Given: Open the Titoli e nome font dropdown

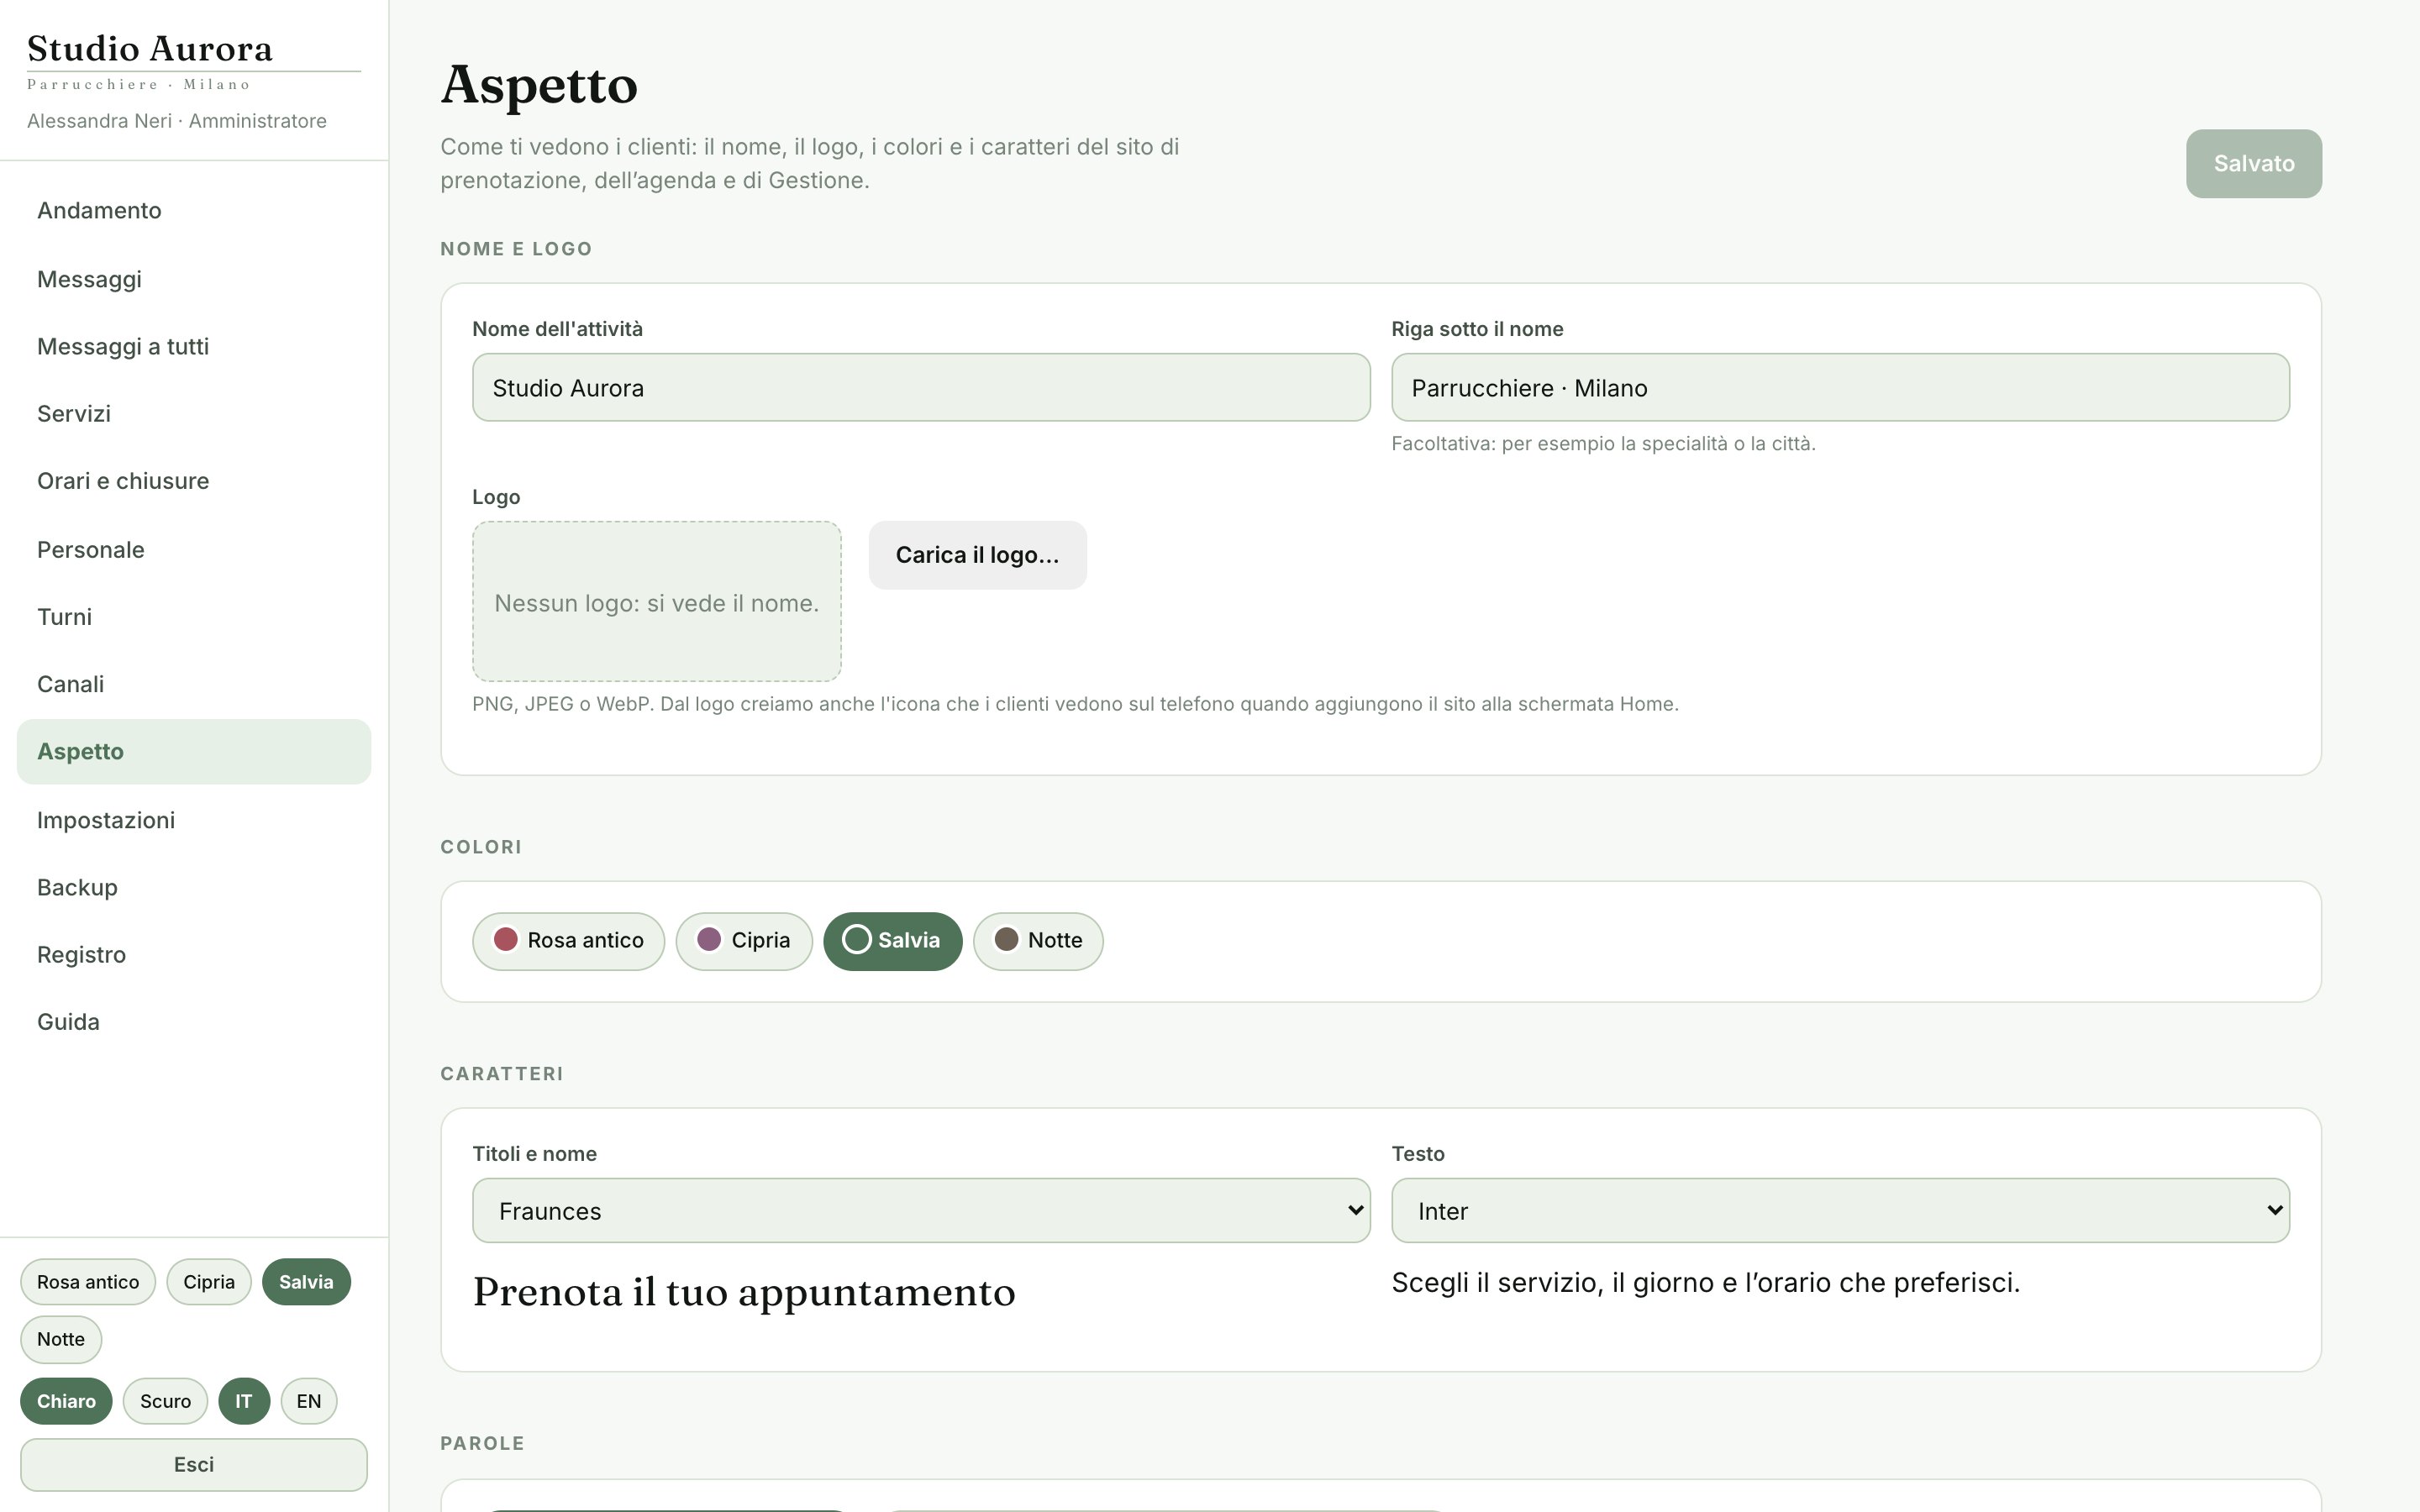Looking at the screenshot, I should 921,1210.
